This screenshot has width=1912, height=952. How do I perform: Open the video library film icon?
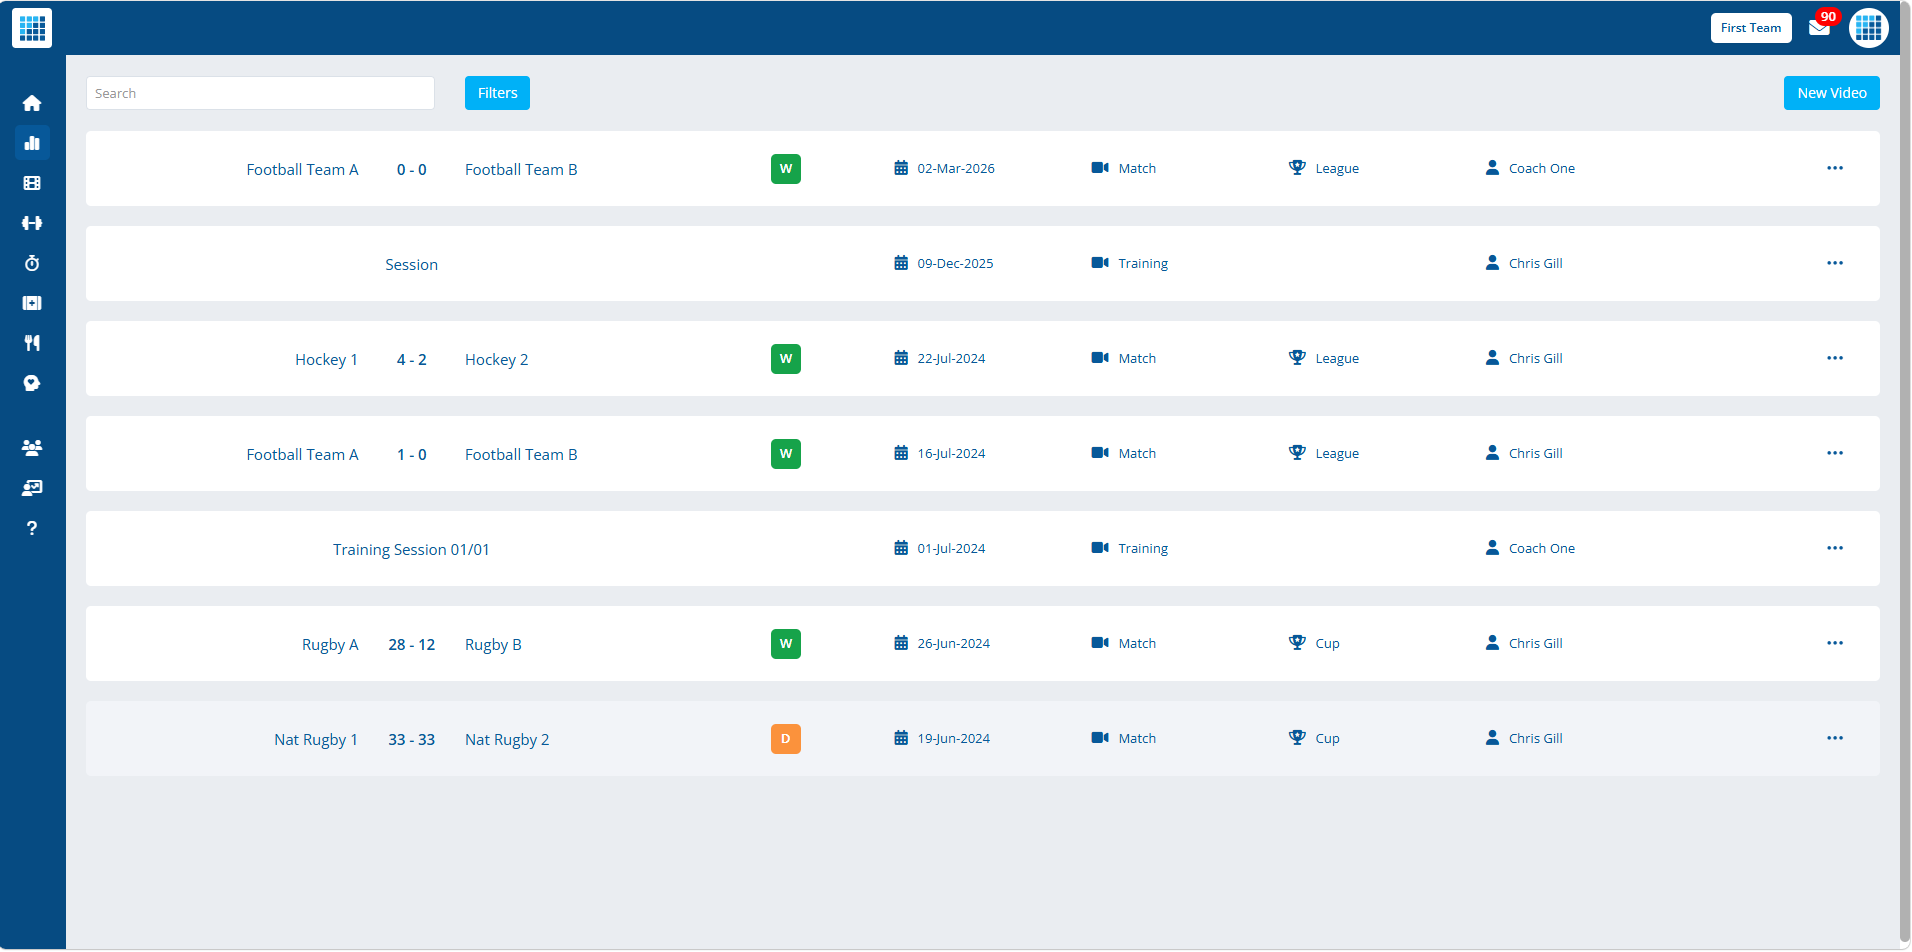(x=32, y=183)
